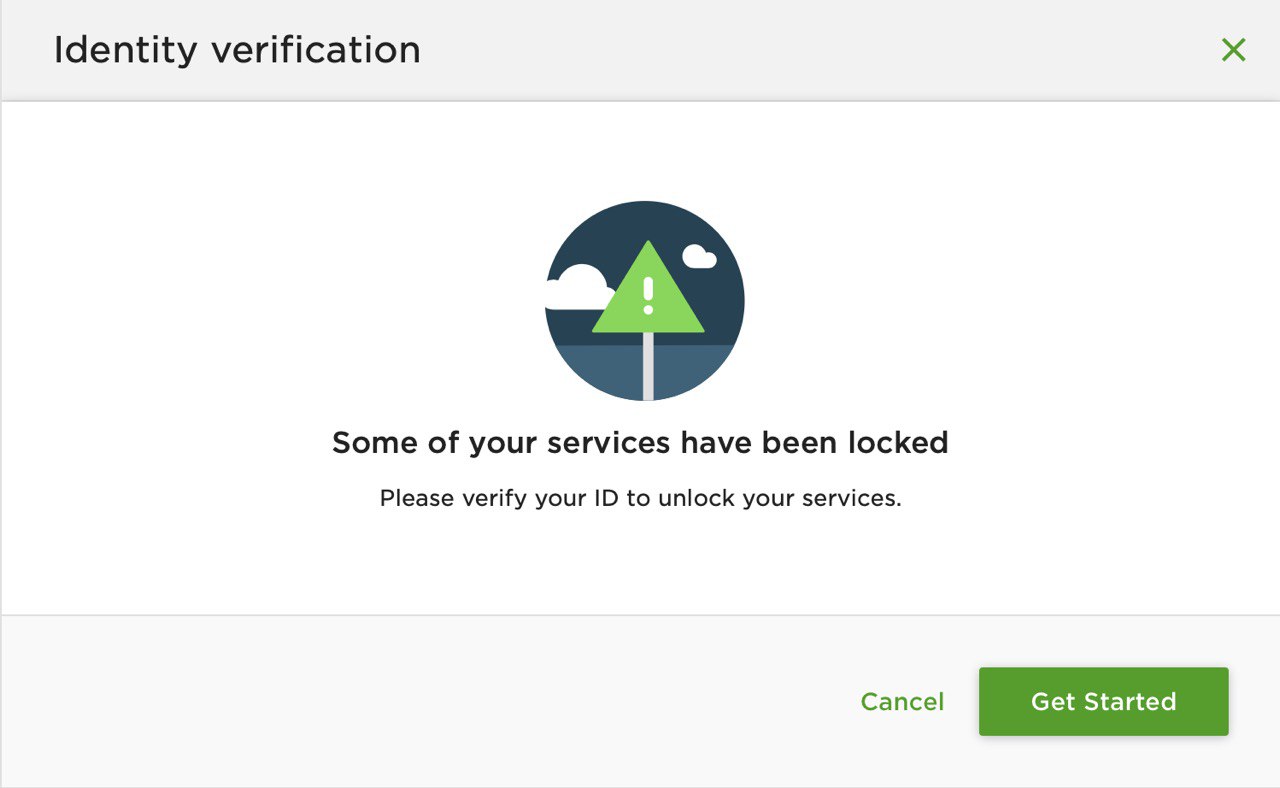Close the Identity verification dialog with the X
The width and height of the screenshot is (1280, 788).
click(x=1233, y=50)
